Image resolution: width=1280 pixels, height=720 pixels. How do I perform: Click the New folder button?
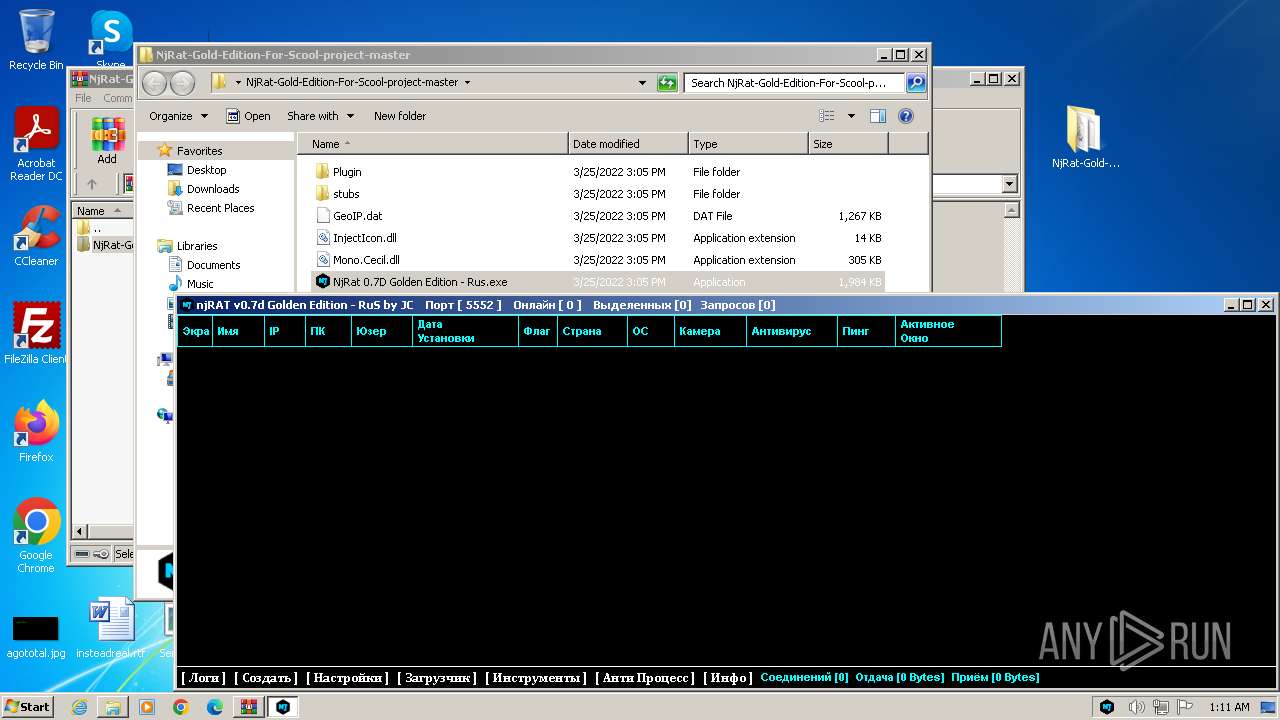(400, 116)
